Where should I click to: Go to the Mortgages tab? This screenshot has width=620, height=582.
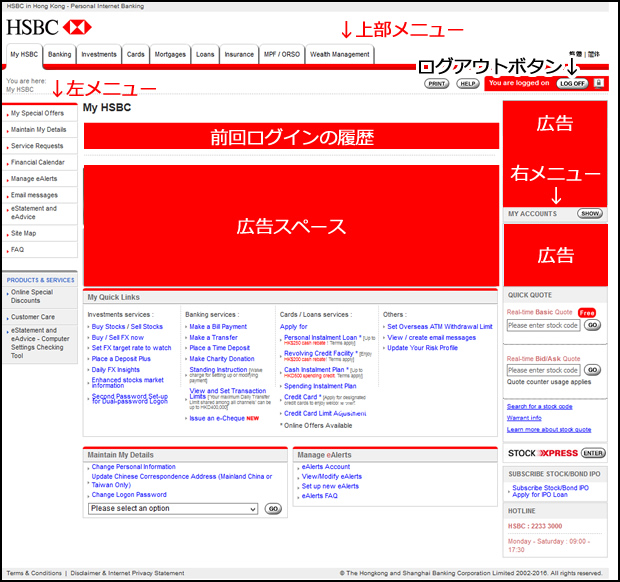point(170,54)
